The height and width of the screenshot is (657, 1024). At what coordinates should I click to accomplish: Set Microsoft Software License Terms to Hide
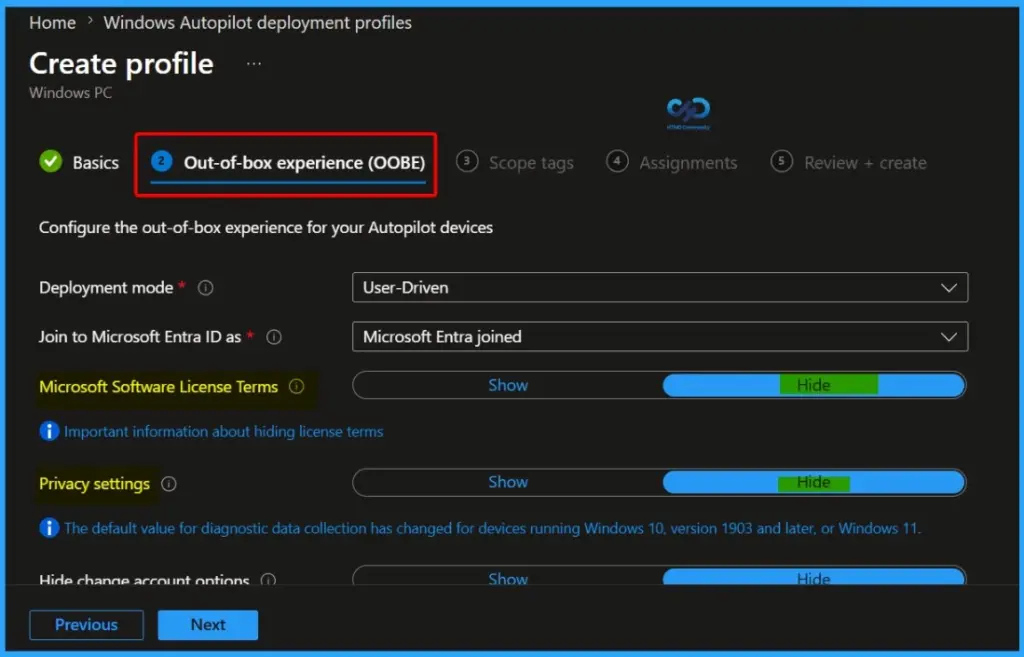click(814, 385)
